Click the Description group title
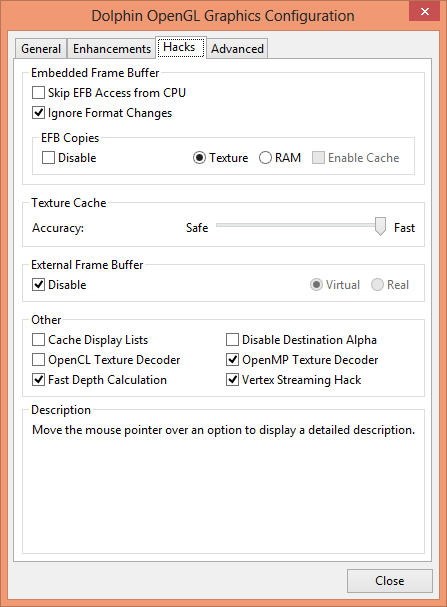This screenshot has height=607, width=447. click(61, 410)
